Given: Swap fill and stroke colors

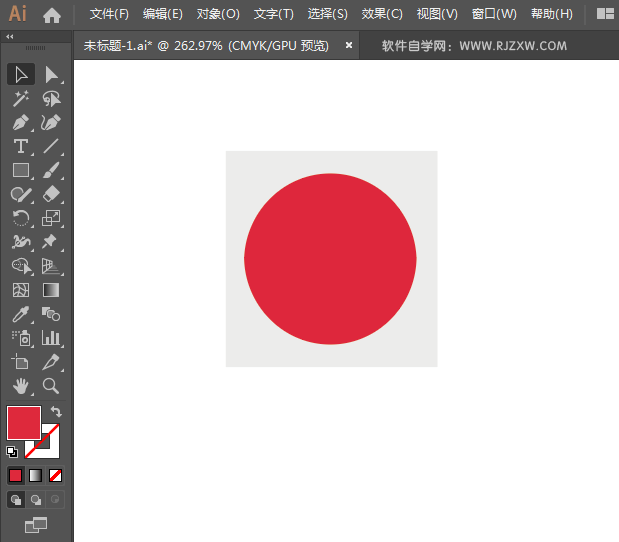Looking at the screenshot, I should coord(57,411).
